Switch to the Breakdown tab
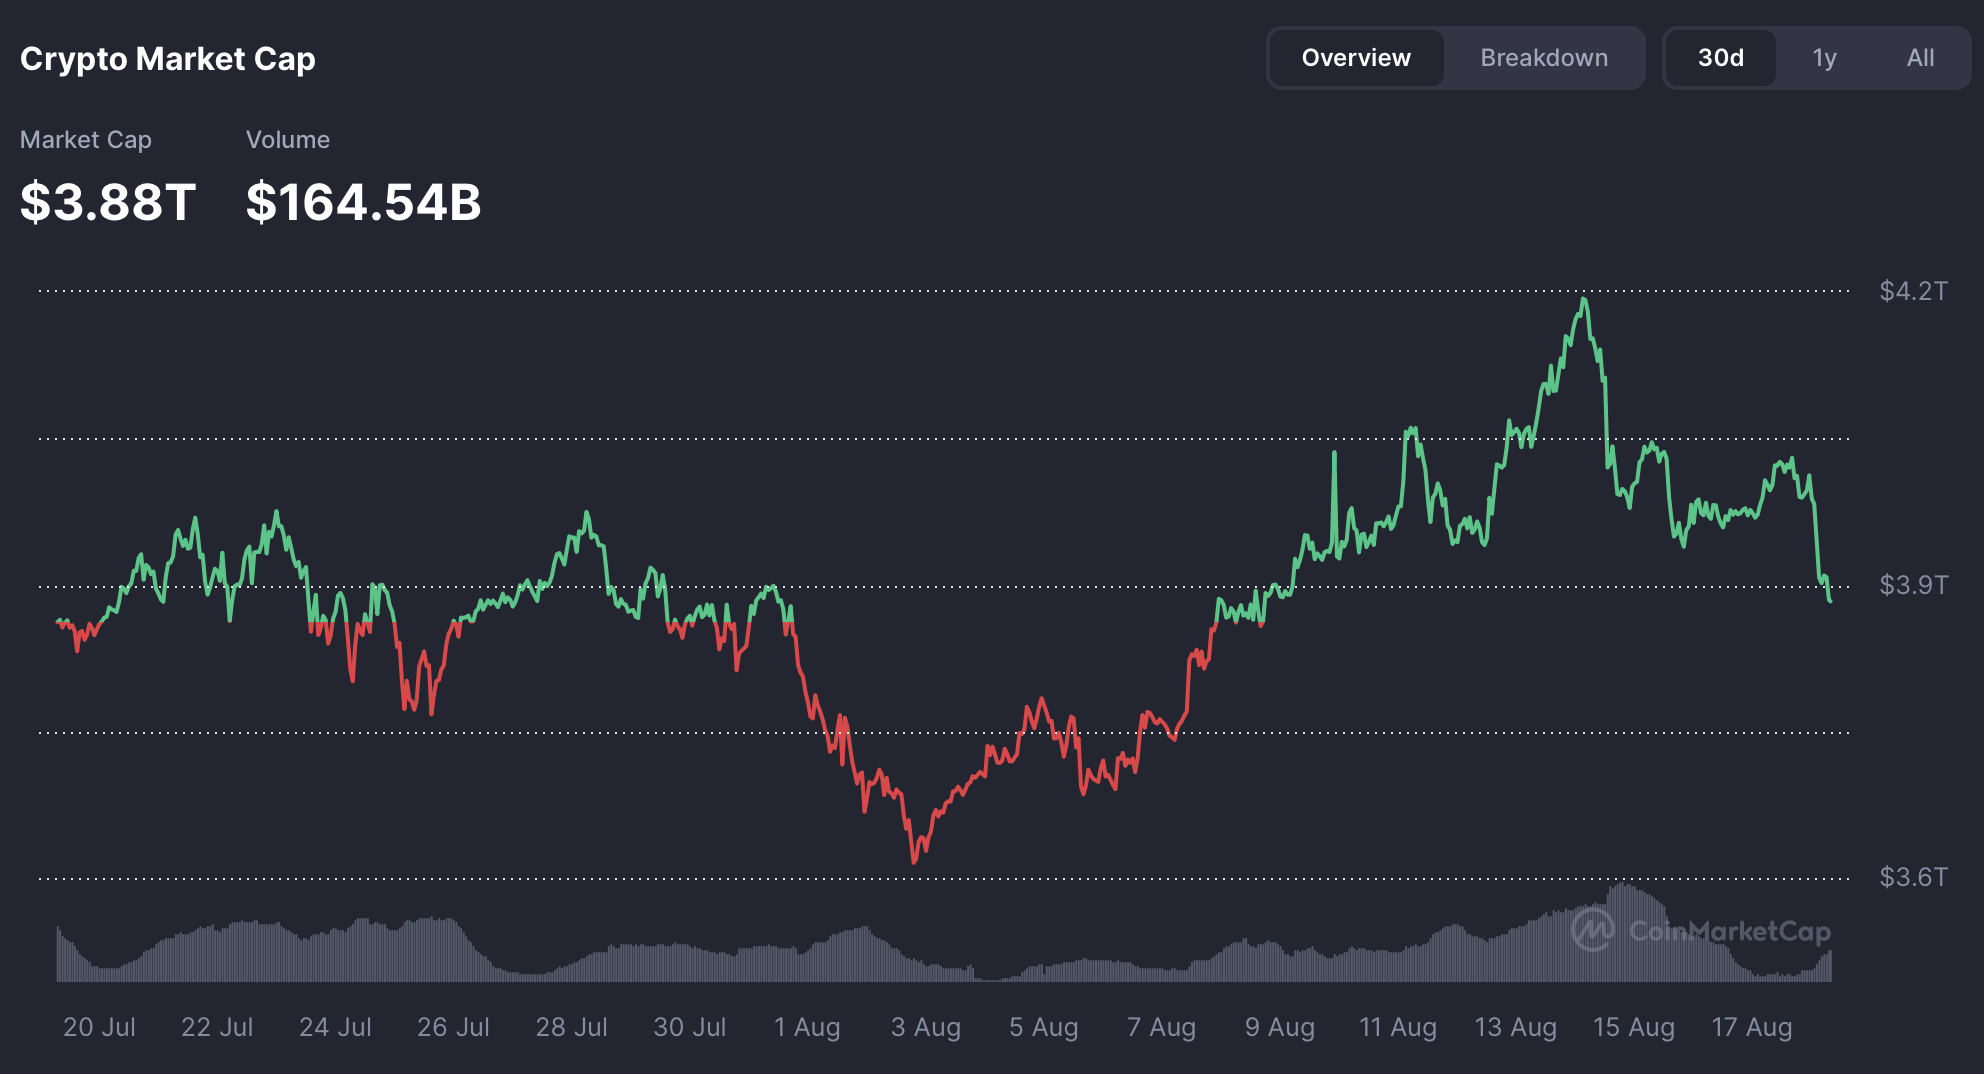 1543,57
